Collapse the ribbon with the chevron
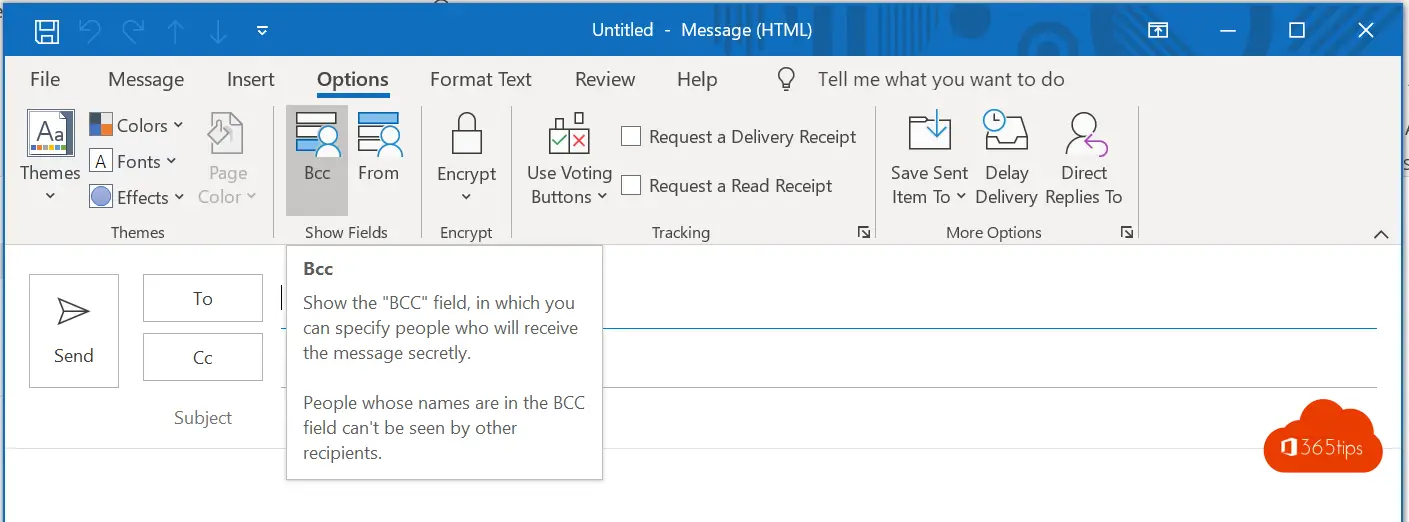This screenshot has width=1409, height=522. [1381, 234]
